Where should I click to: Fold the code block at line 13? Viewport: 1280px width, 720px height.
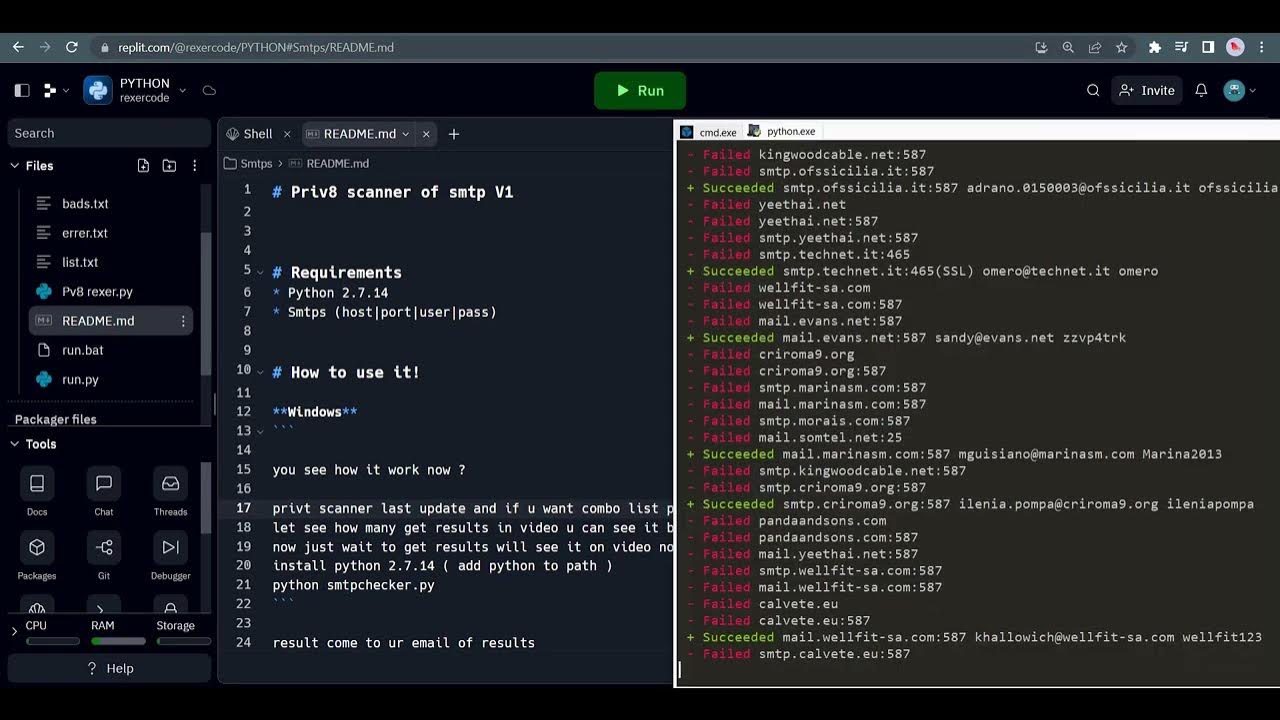[x=262, y=431]
